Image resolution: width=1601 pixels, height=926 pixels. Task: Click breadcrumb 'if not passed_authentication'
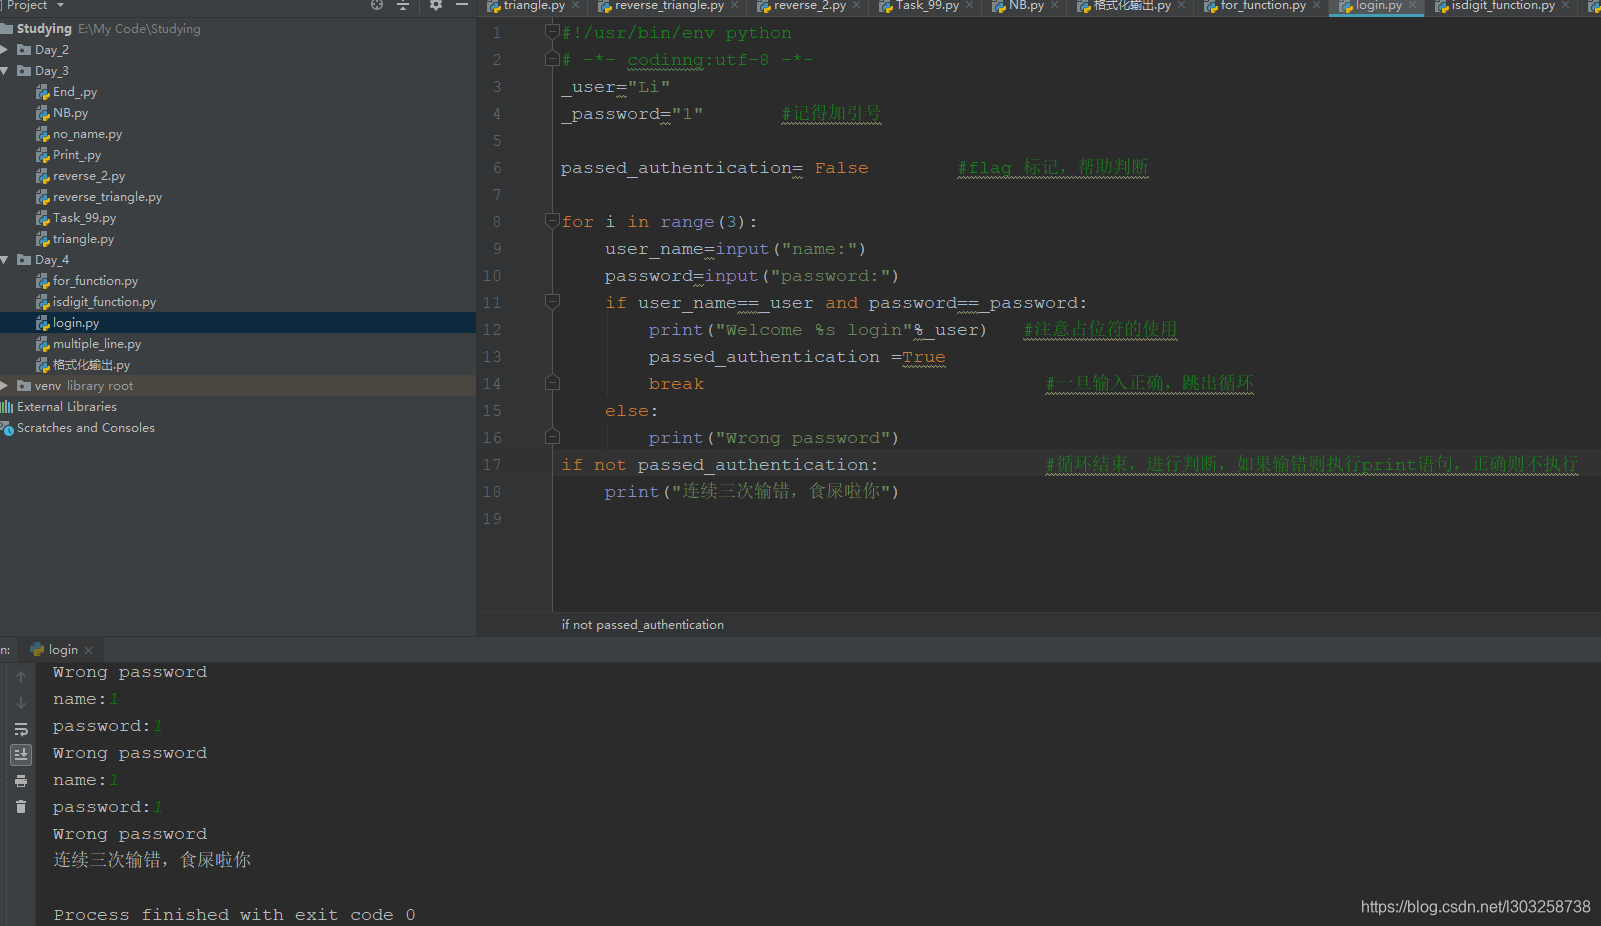tap(643, 625)
